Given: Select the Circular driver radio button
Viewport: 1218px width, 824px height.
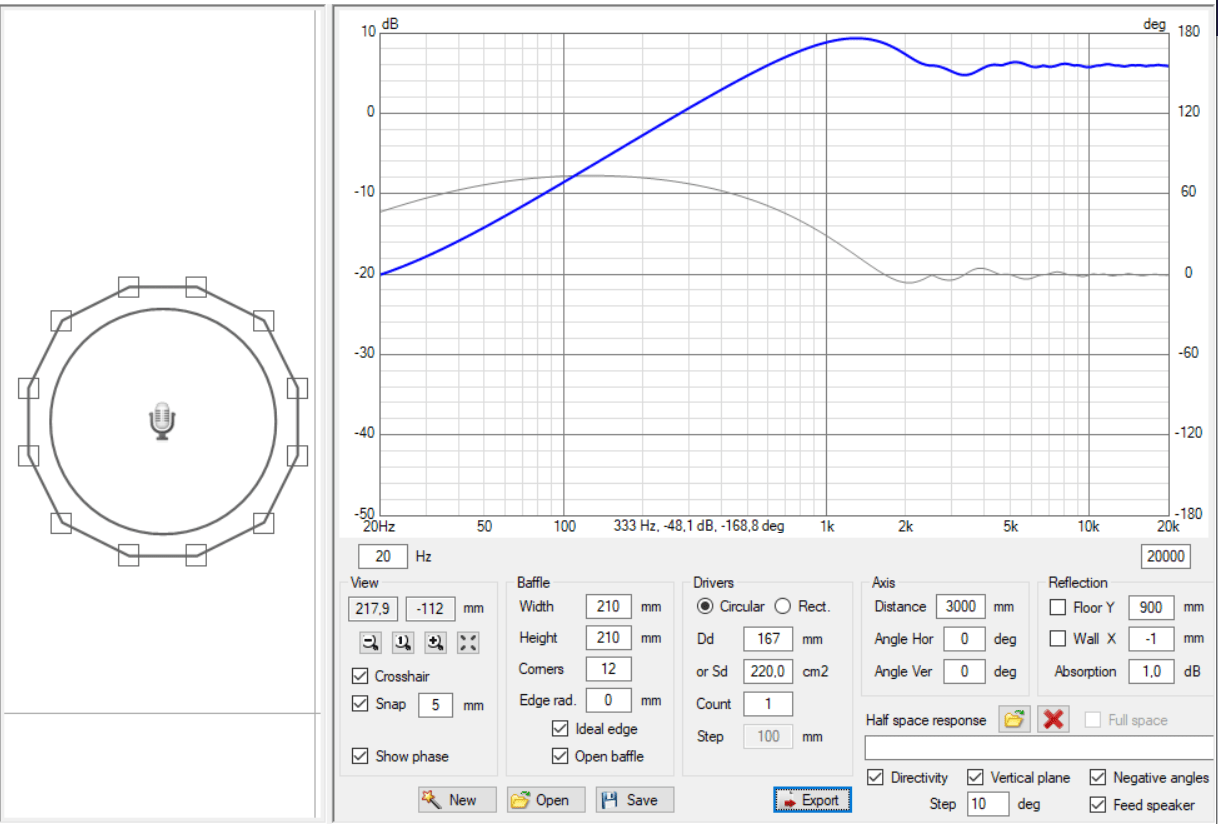Looking at the screenshot, I should pos(706,606).
